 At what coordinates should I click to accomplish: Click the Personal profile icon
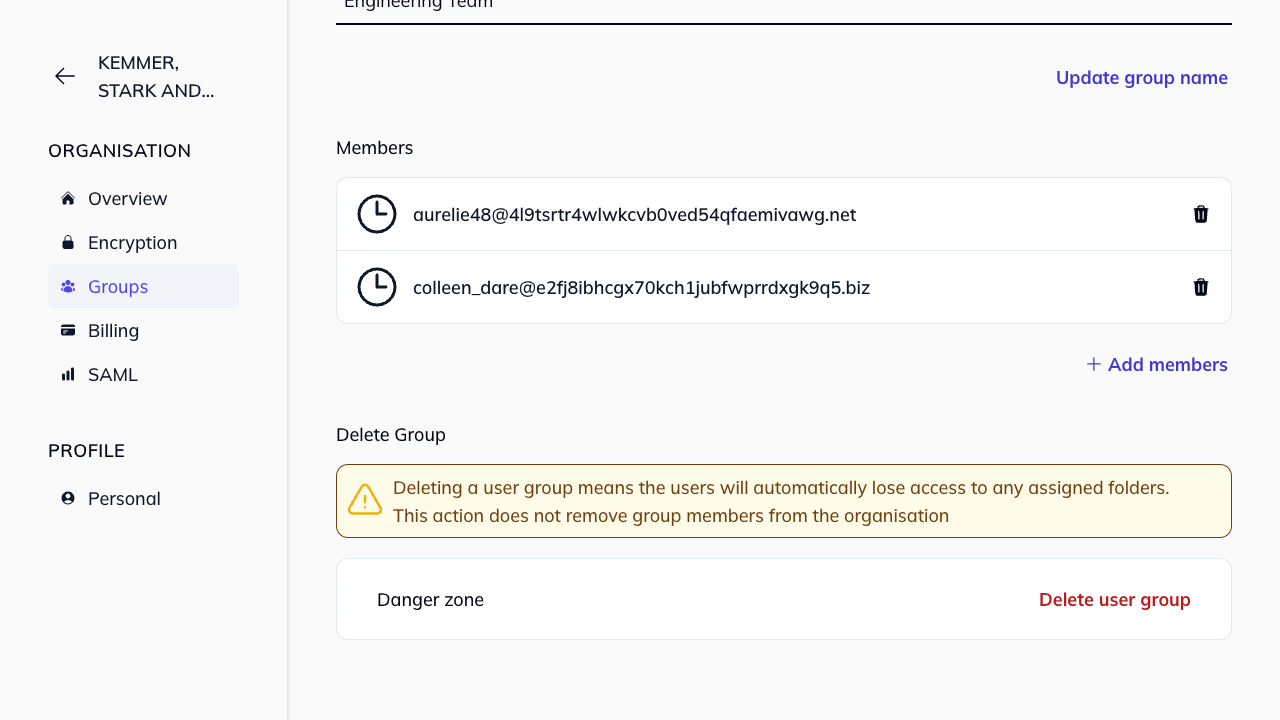[x=67, y=498]
